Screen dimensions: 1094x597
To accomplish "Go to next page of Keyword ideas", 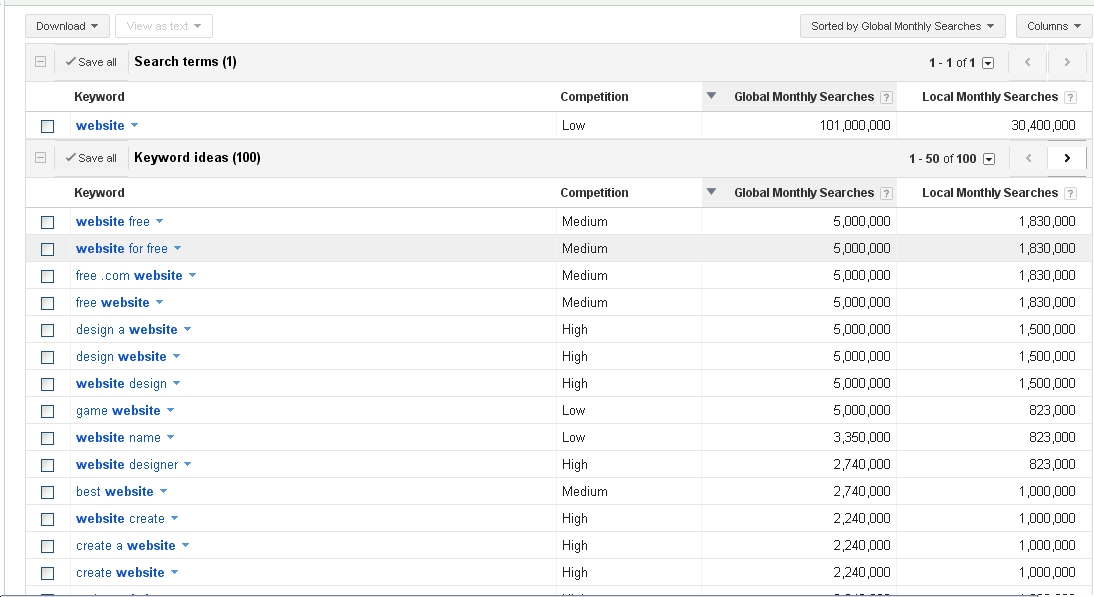I will 1067,158.
